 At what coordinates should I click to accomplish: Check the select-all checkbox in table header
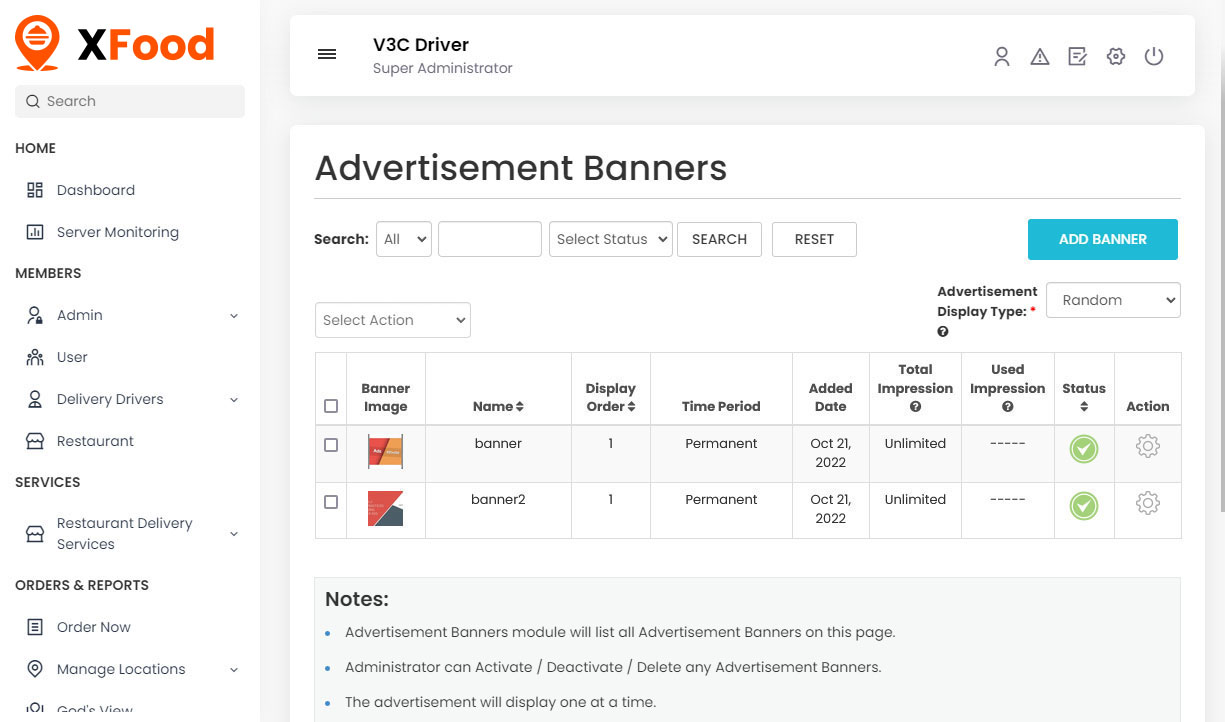click(x=330, y=406)
